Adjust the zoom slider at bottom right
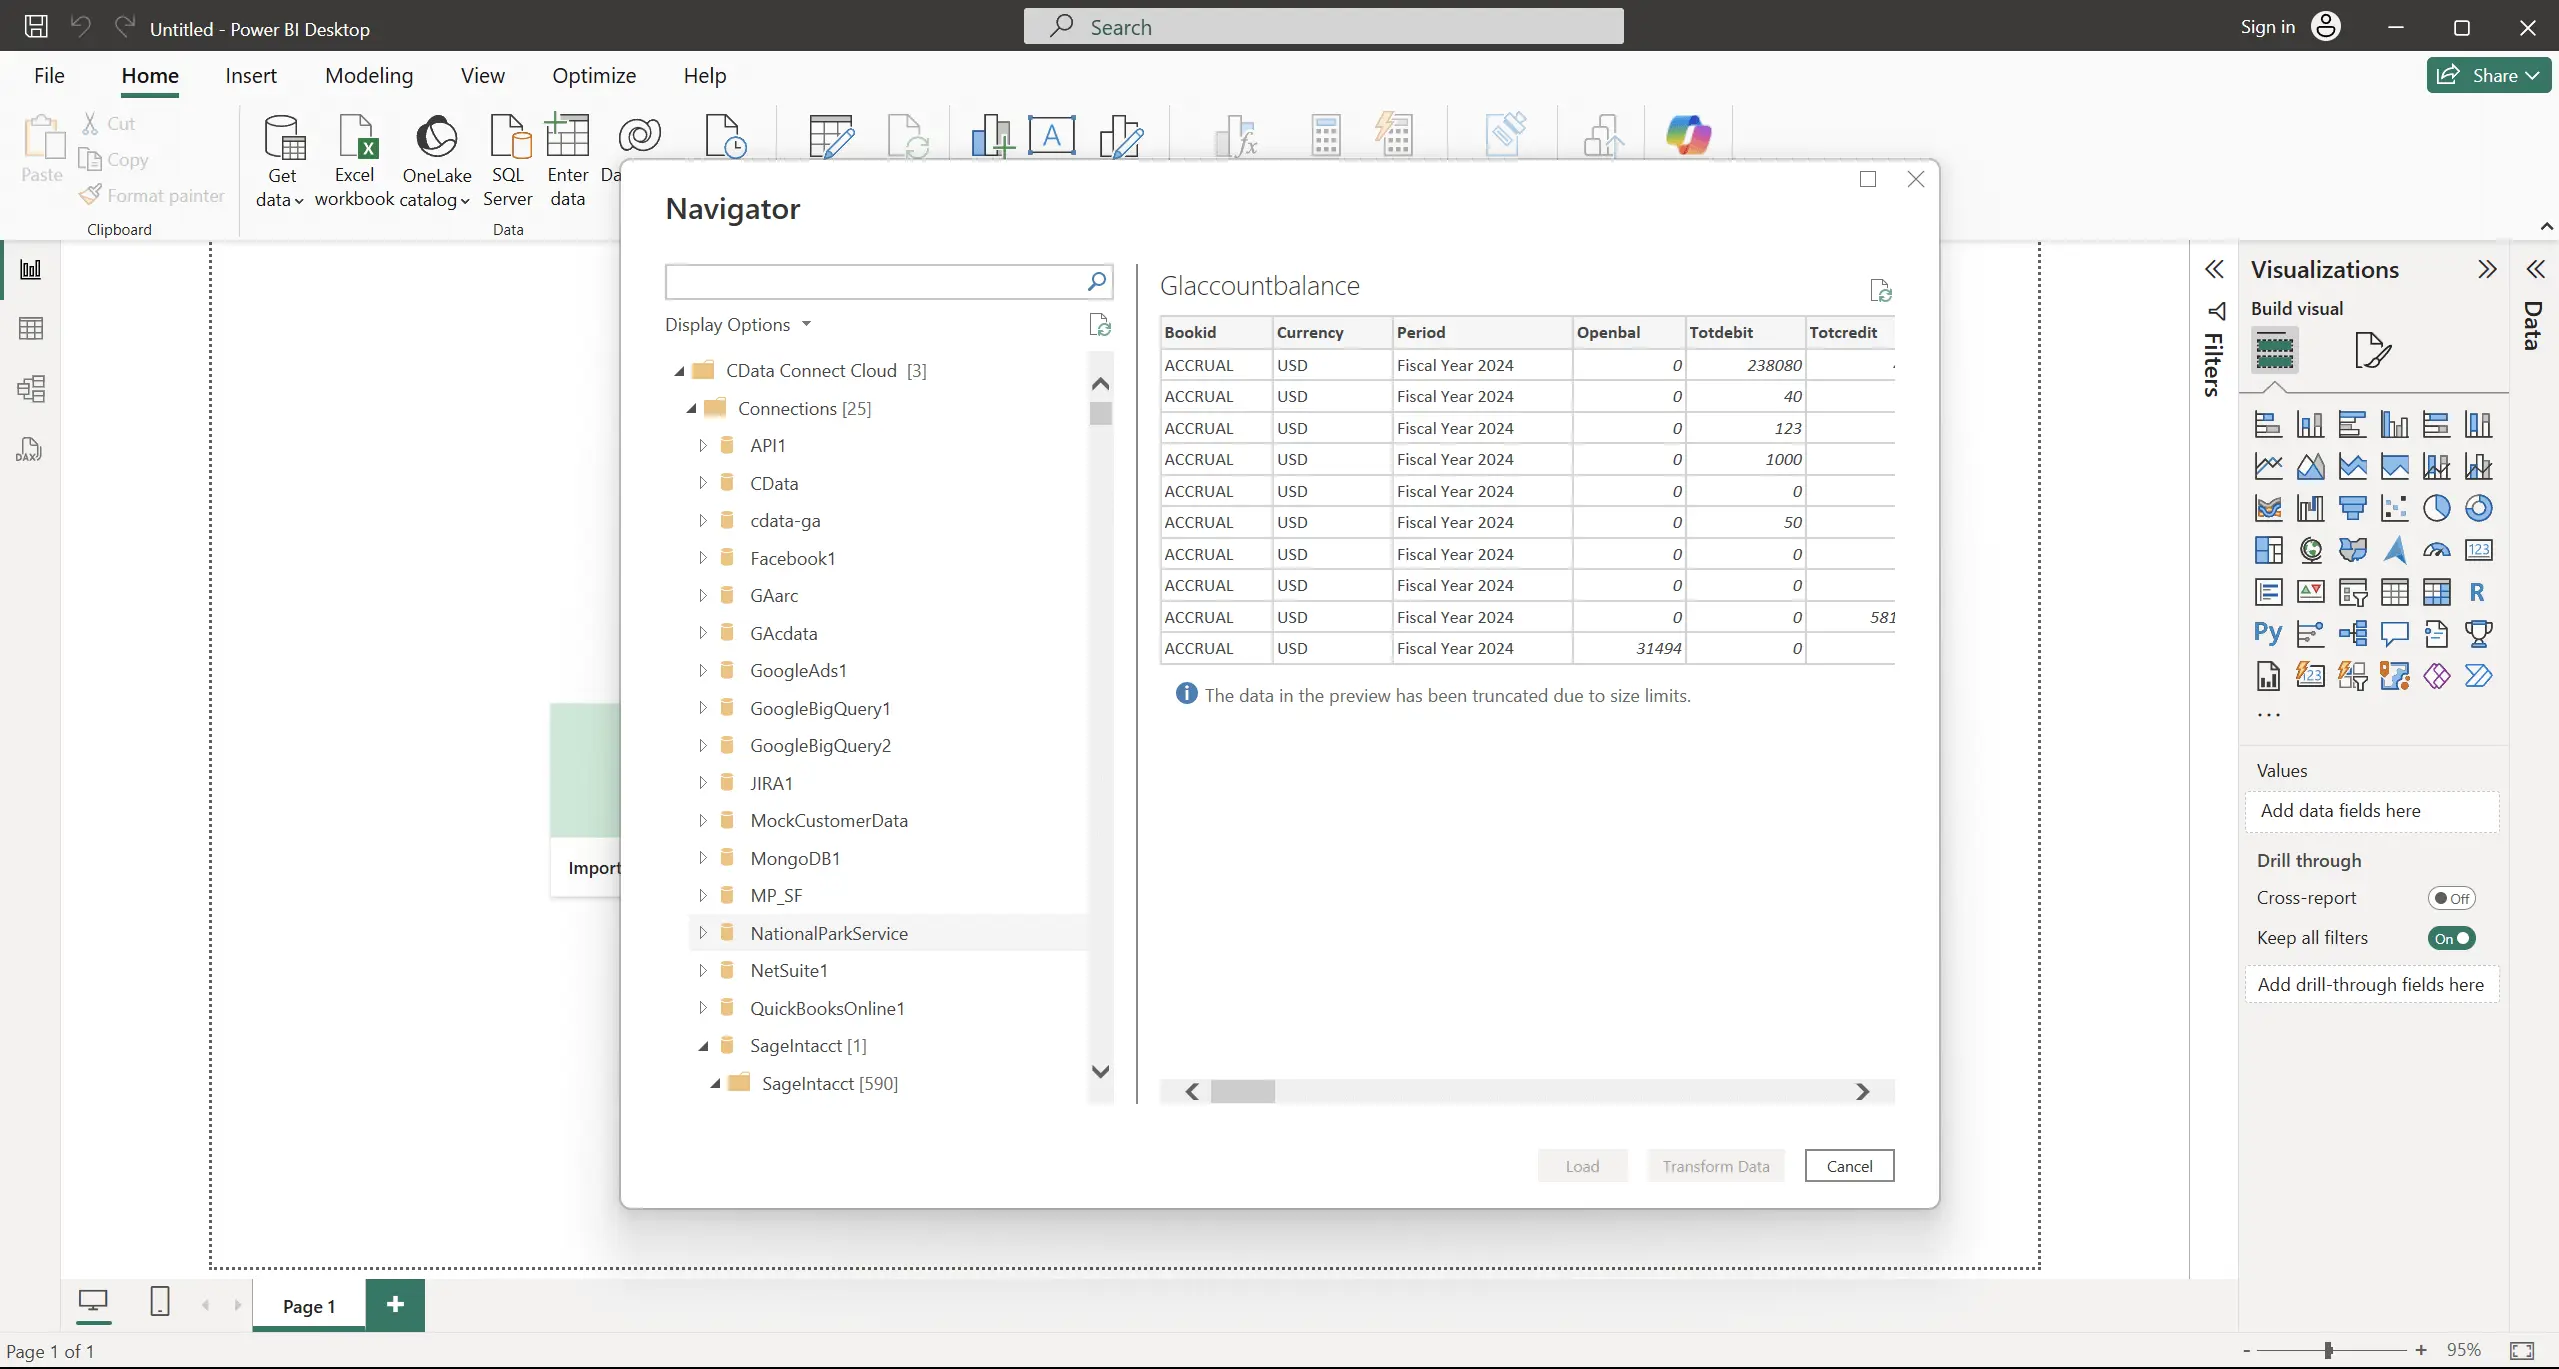The height and width of the screenshot is (1369, 2559). [2330, 1350]
